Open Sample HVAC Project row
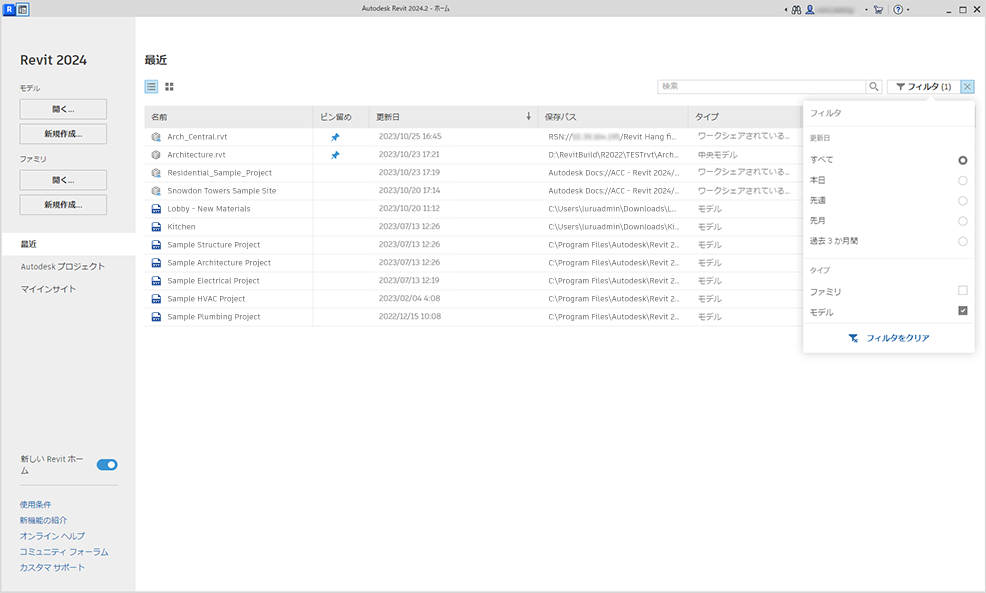Screen dimensions: 986x593 (473, 299)
